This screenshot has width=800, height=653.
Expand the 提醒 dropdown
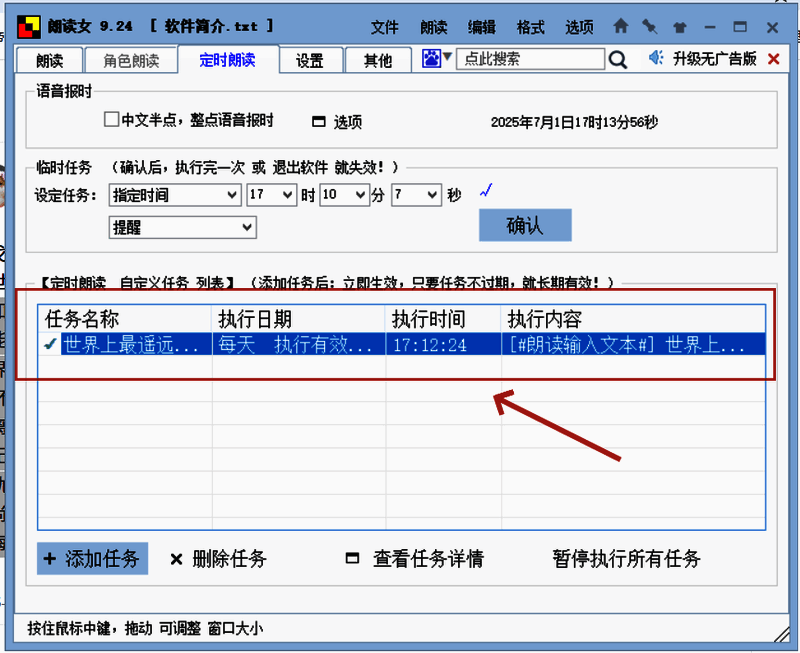click(x=181, y=227)
